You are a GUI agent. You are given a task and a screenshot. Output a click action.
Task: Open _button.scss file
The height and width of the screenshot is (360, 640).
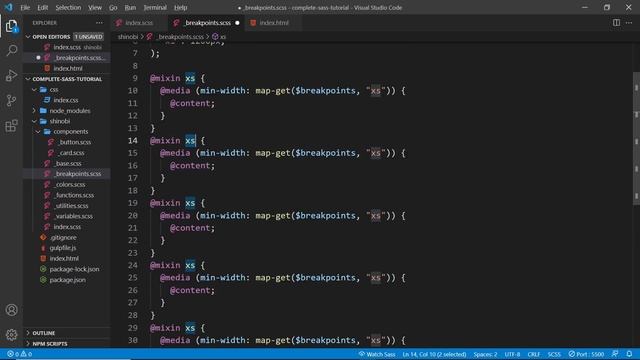tap(67, 142)
